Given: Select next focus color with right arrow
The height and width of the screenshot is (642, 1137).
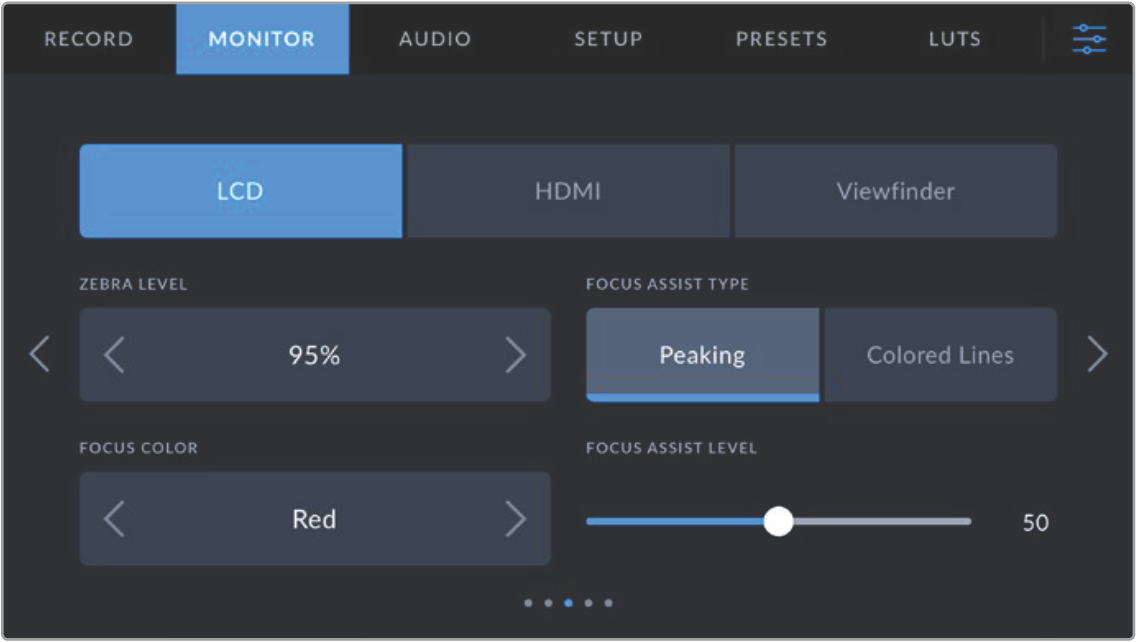Looking at the screenshot, I should tap(515, 519).
